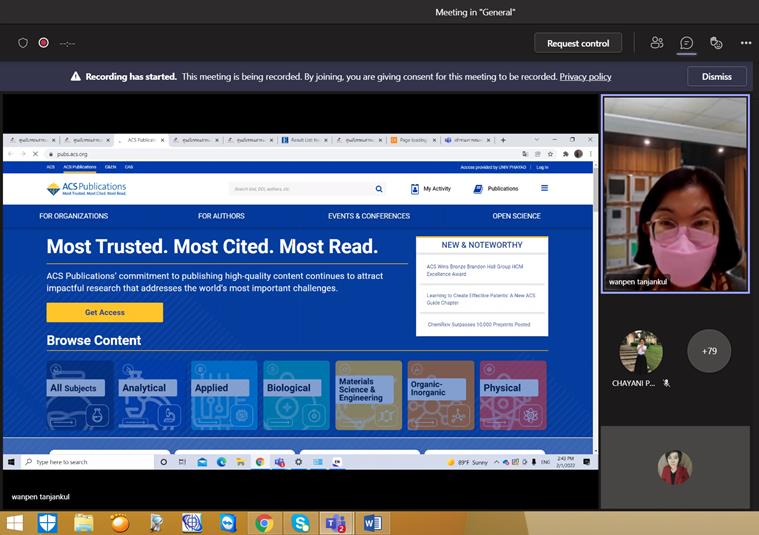759x535 pixels.
Task: Click the muted microphone icon beside CHAYANI
Action: 667,383
